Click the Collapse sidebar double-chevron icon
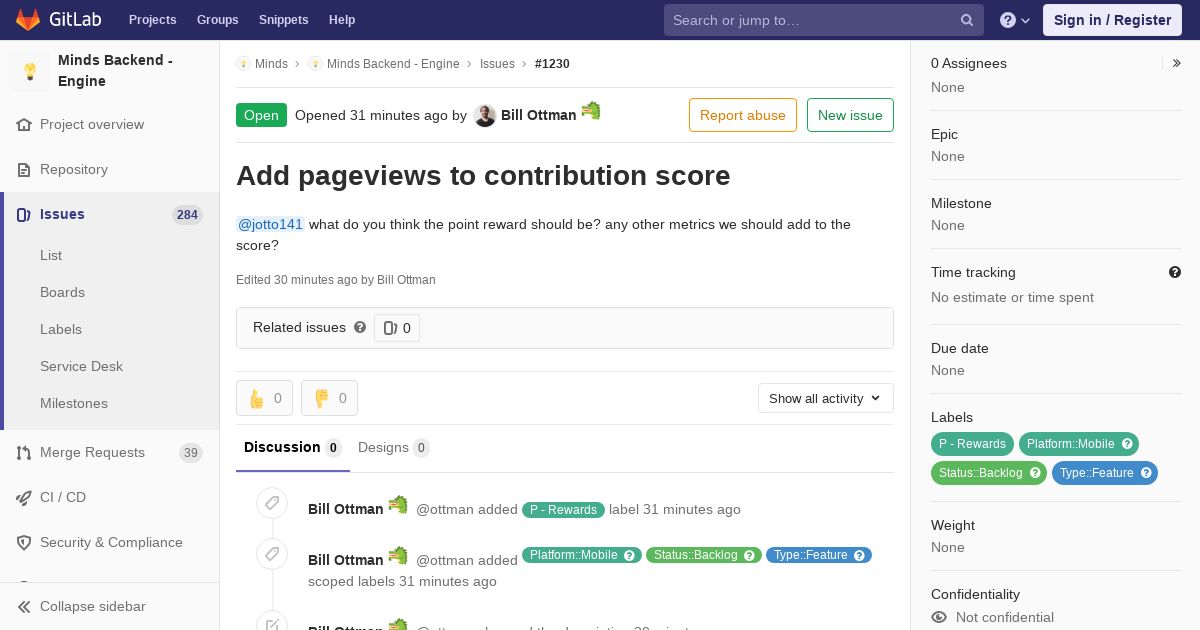The image size is (1200, 630). (24, 607)
